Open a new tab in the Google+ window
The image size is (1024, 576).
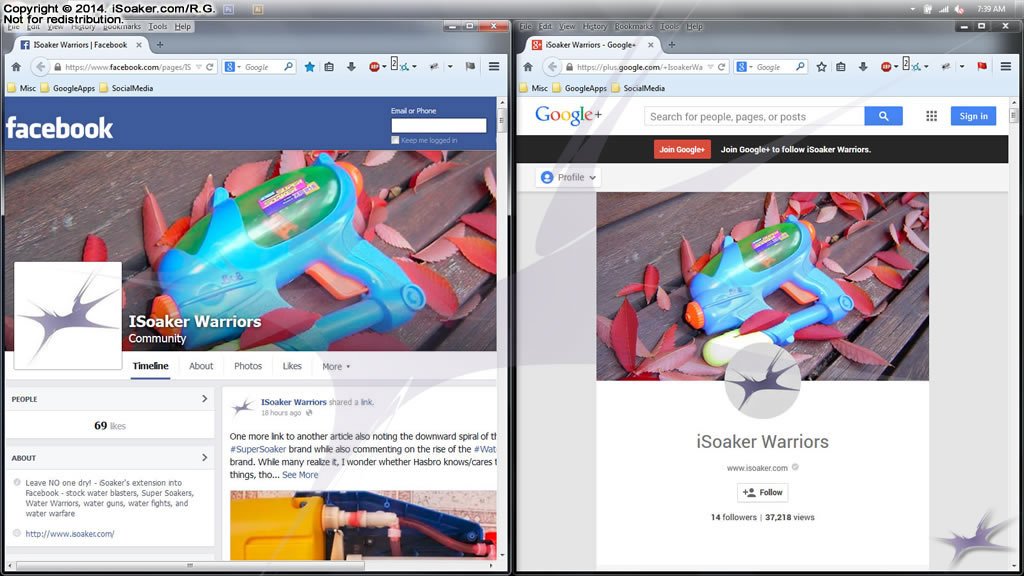(x=672, y=45)
